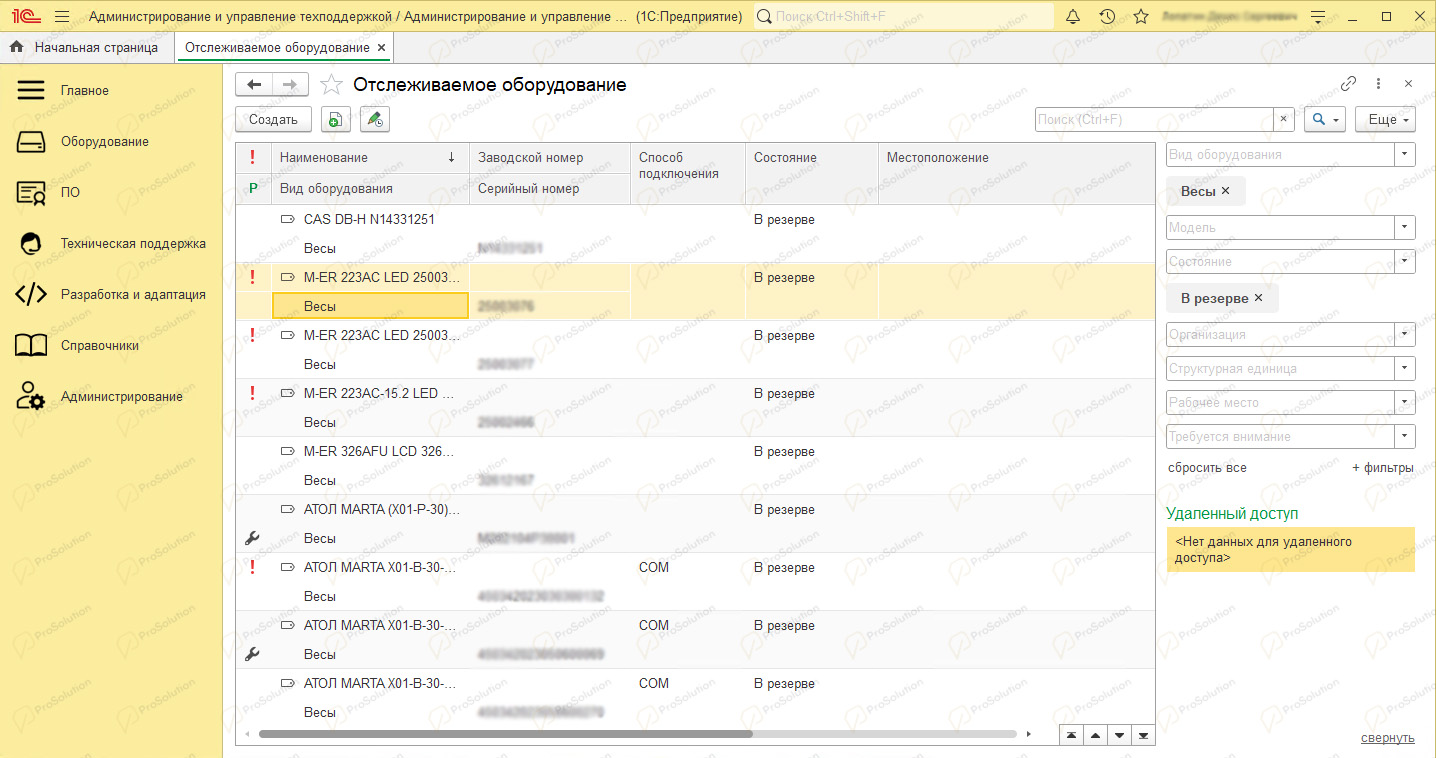The height and width of the screenshot is (758, 1436).
Task: Open notifications bell icon
Action: point(1073,17)
